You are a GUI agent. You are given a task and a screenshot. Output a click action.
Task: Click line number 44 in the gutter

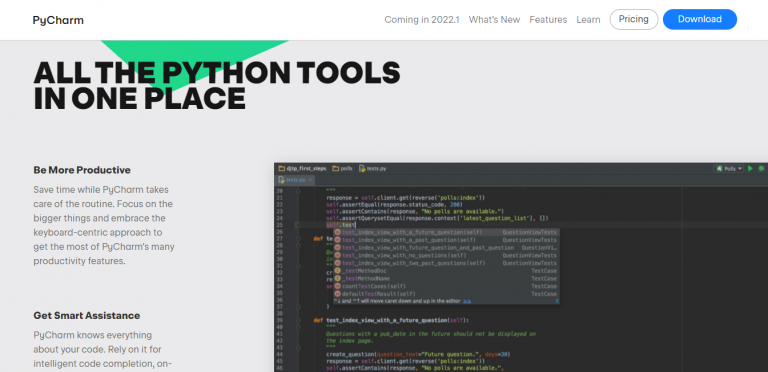tap(279, 353)
